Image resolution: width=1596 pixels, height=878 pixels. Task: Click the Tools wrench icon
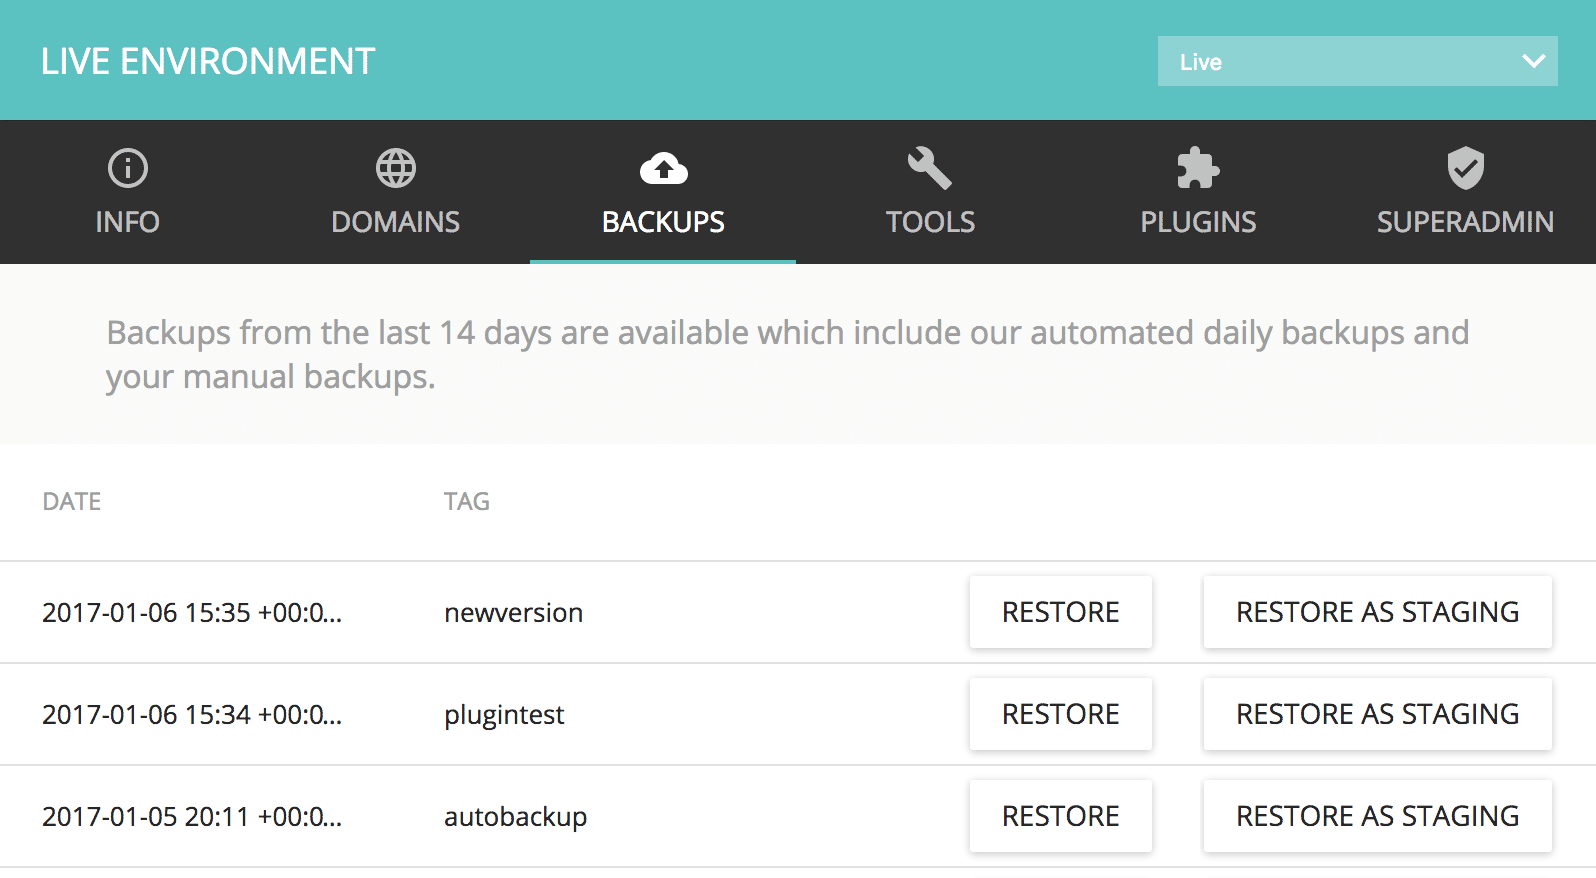click(930, 168)
